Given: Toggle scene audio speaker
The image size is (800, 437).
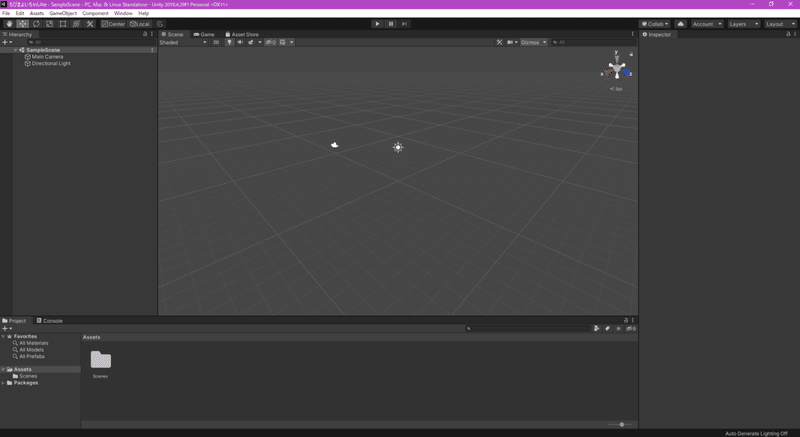Looking at the screenshot, I should (x=240, y=42).
